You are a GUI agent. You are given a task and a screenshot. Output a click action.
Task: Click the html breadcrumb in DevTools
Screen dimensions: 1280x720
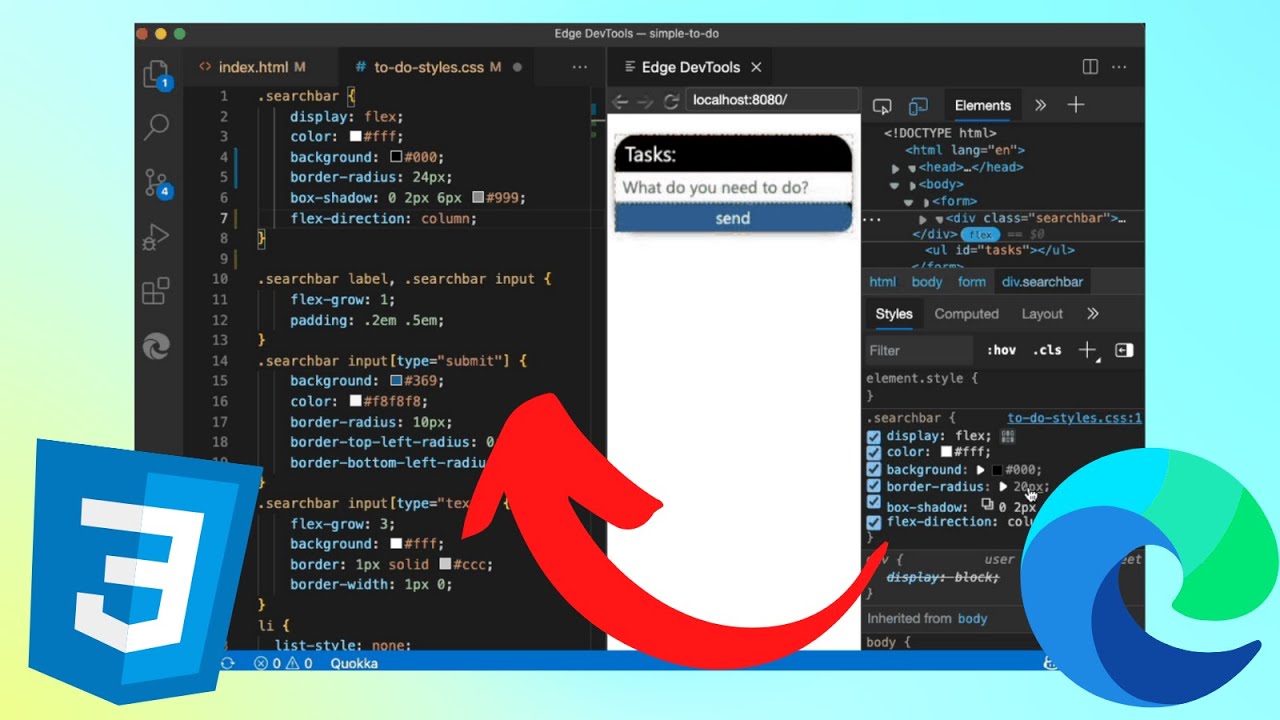(x=882, y=282)
